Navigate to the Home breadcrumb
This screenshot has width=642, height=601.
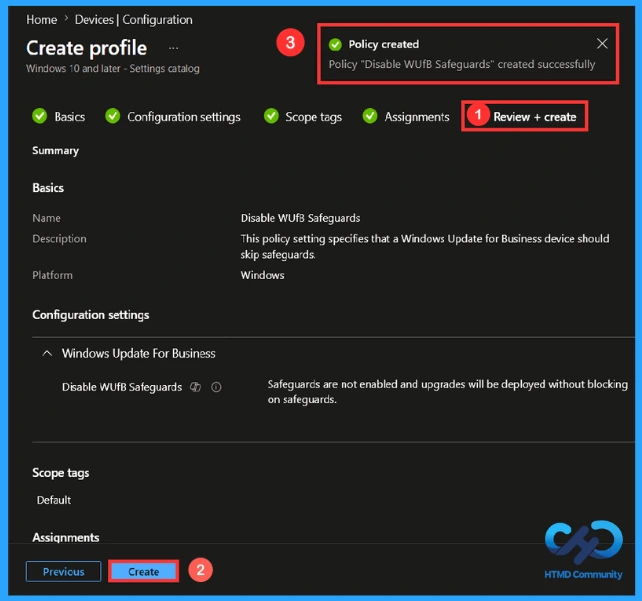[x=42, y=20]
